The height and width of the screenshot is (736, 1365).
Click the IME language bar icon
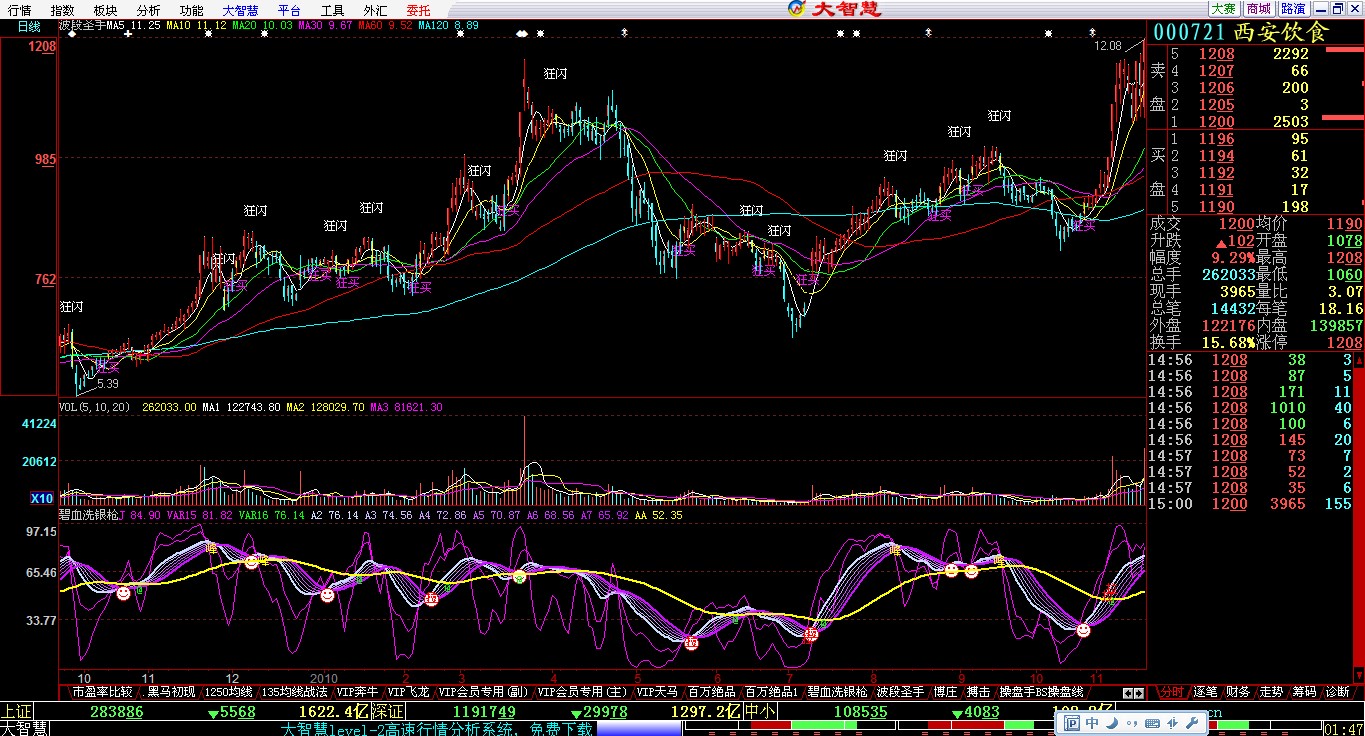pyautogui.click(x=1071, y=722)
